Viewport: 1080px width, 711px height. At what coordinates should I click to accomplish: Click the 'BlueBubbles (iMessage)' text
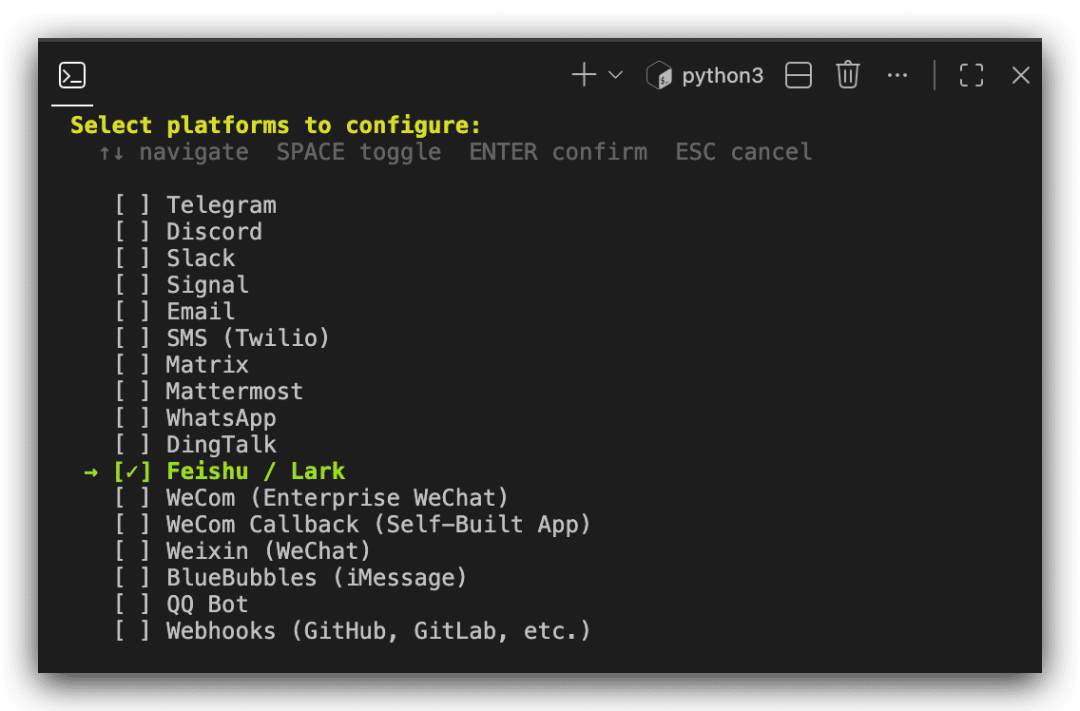pyautogui.click(x=317, y=578)
